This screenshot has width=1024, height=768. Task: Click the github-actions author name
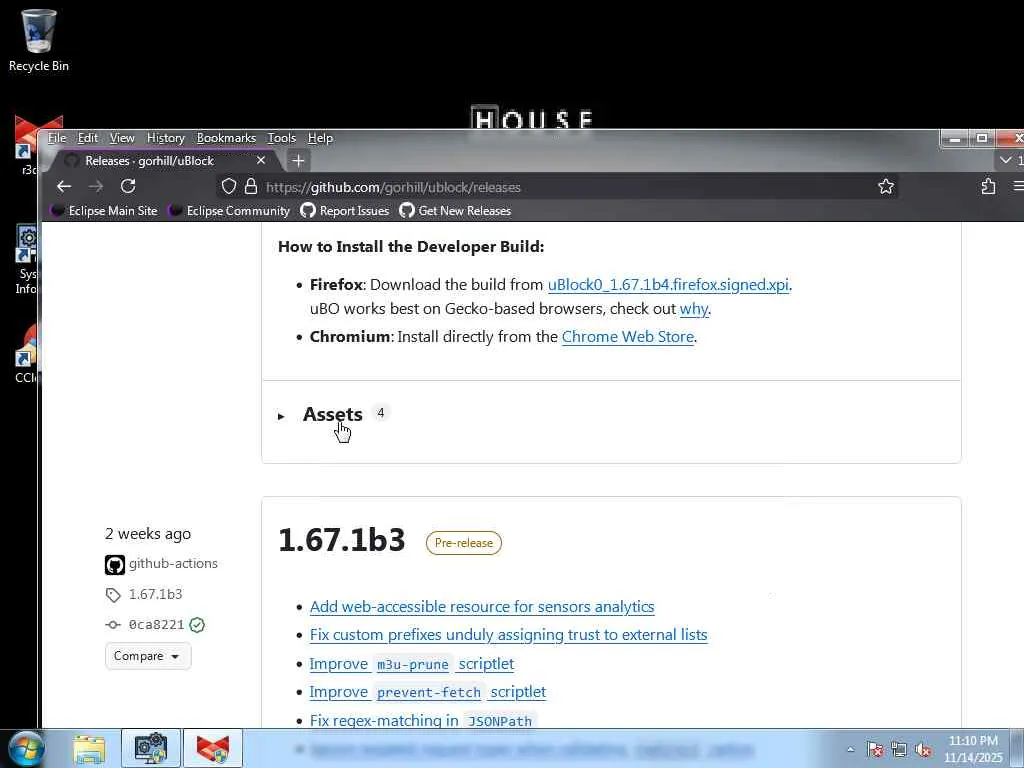[x=173, y=564]
